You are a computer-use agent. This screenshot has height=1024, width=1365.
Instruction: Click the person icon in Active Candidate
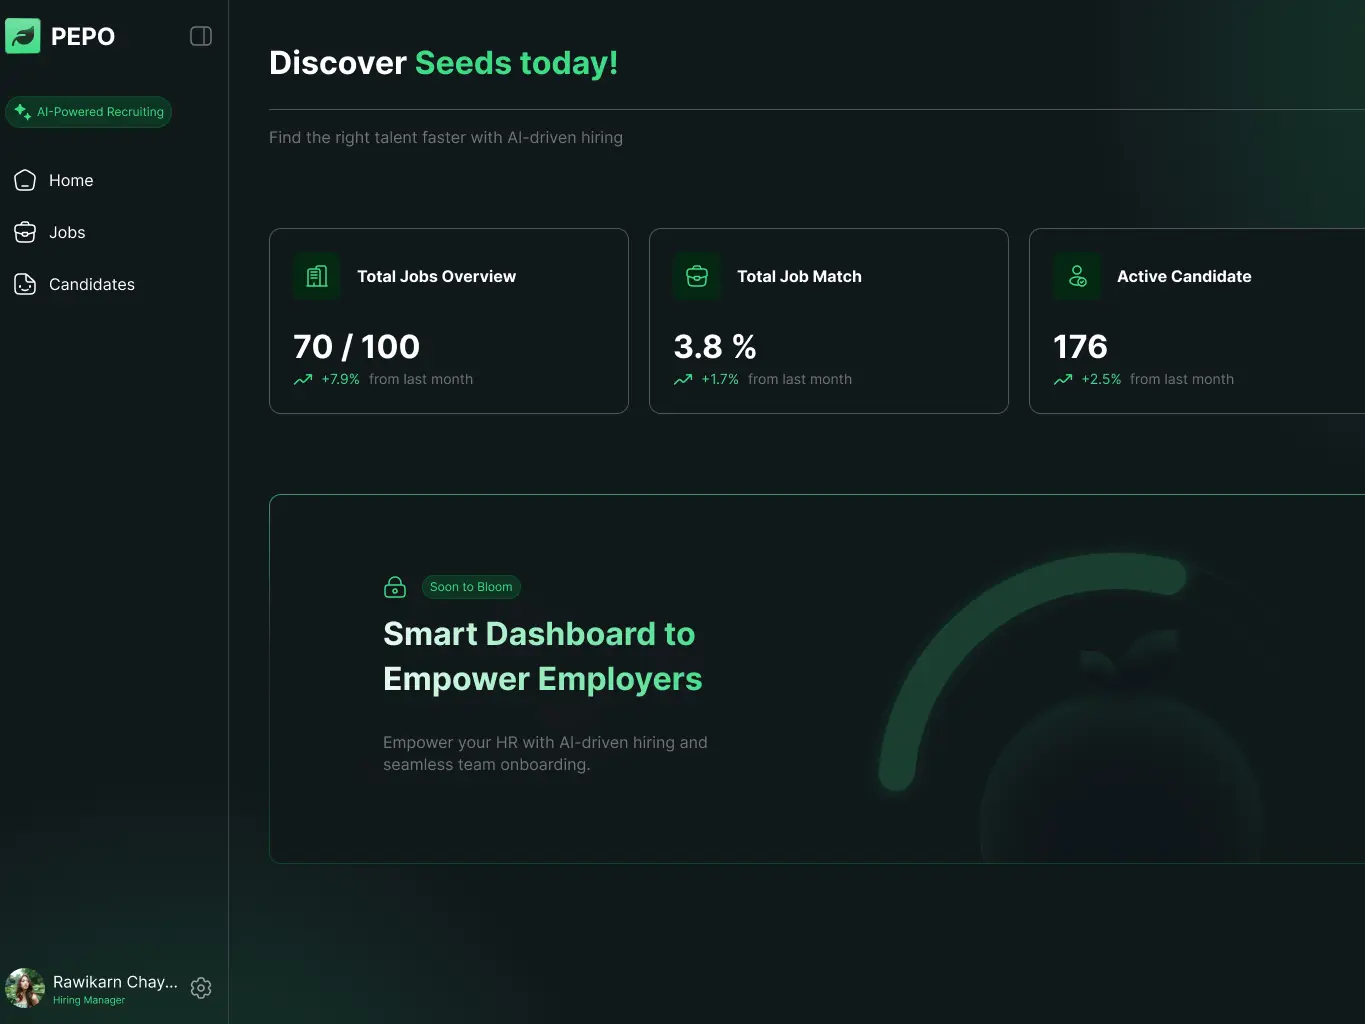pyautogui.click(x=1077, y=276)
